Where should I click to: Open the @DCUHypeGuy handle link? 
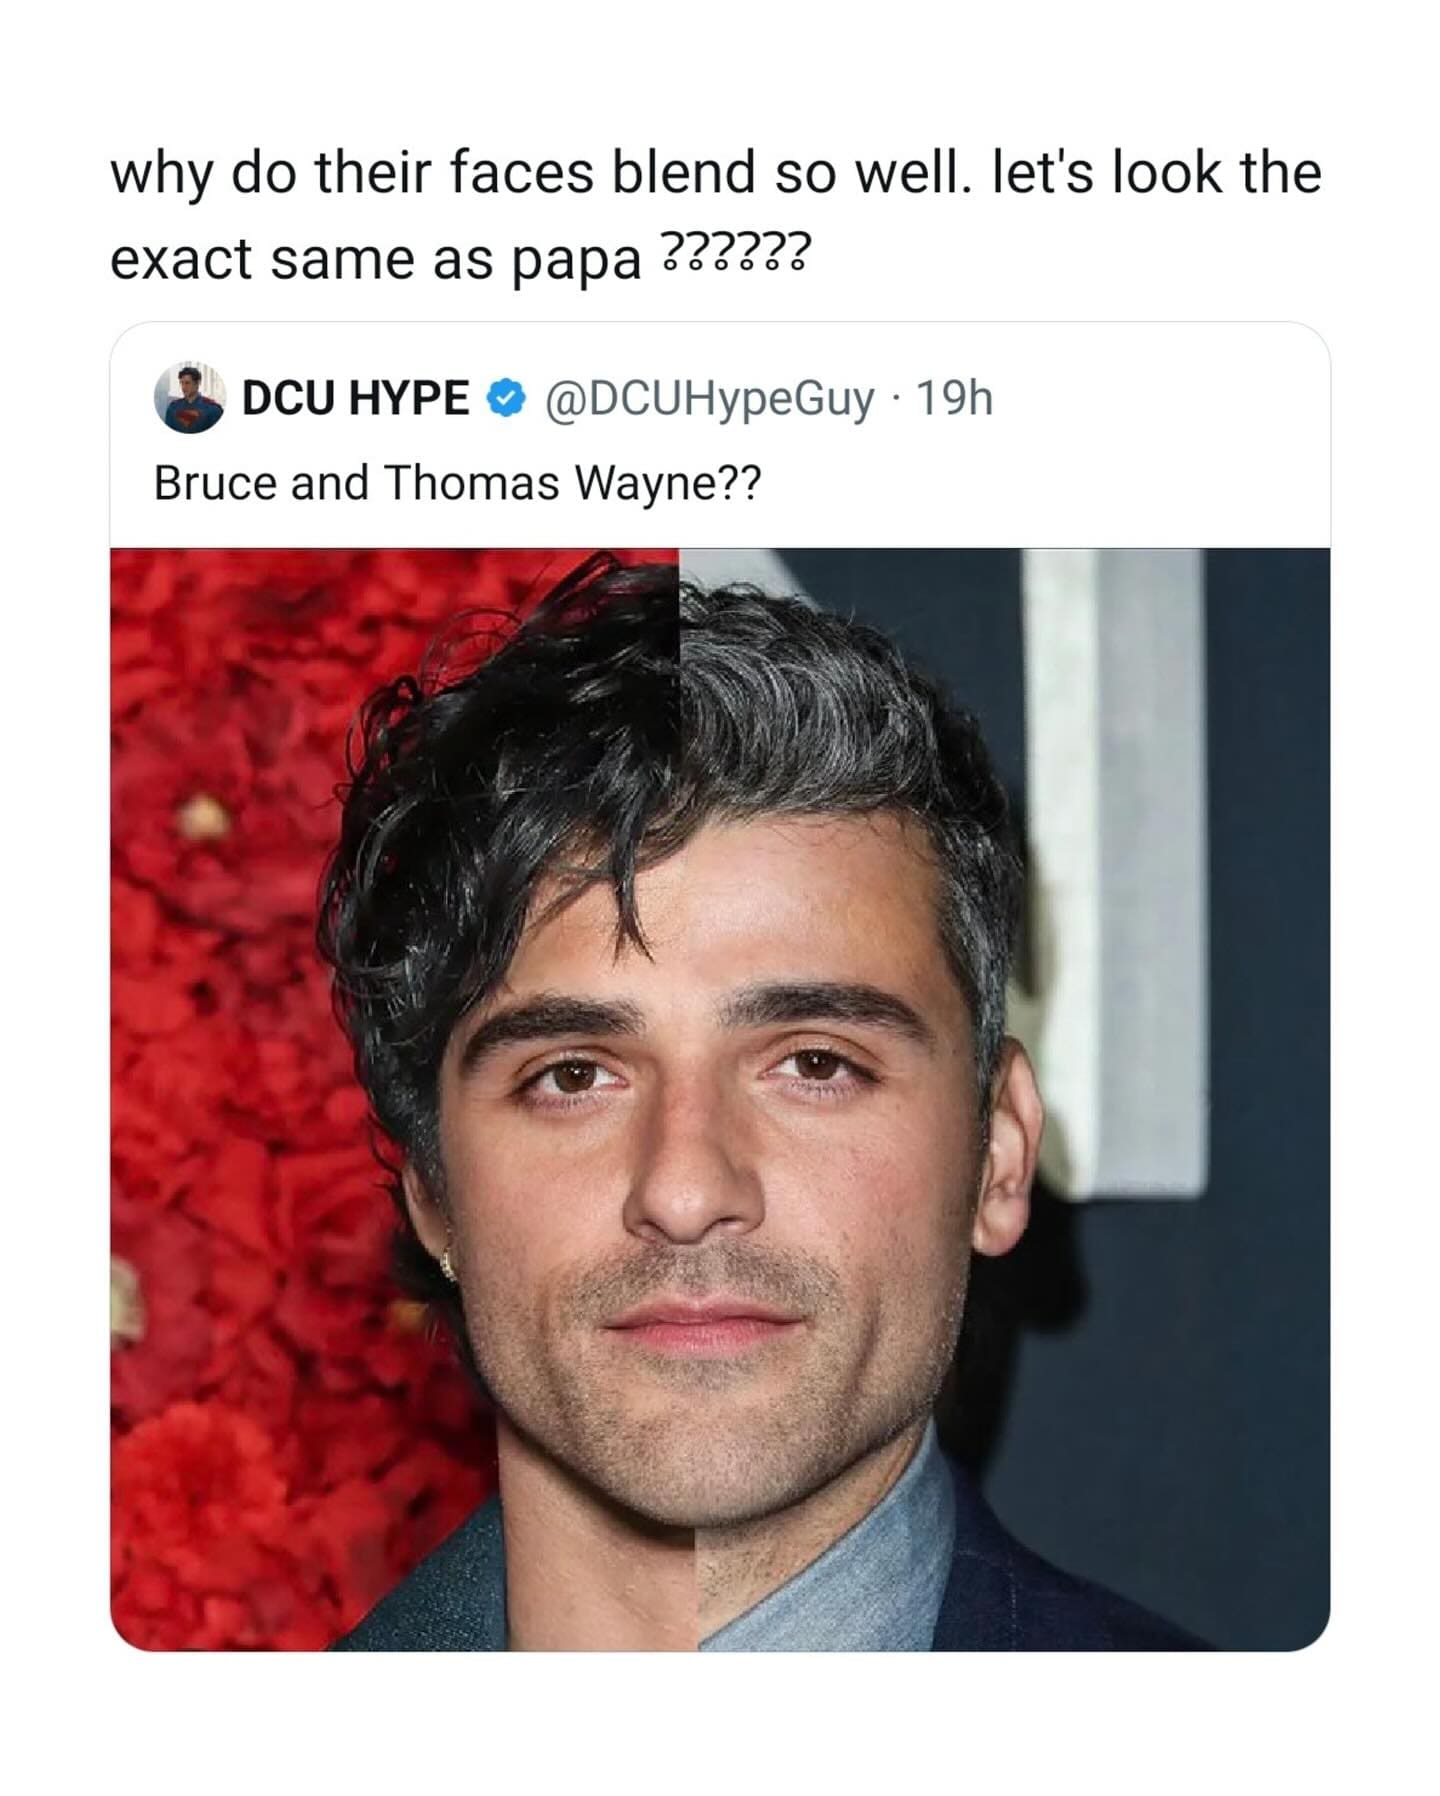(x=709, y=399)
